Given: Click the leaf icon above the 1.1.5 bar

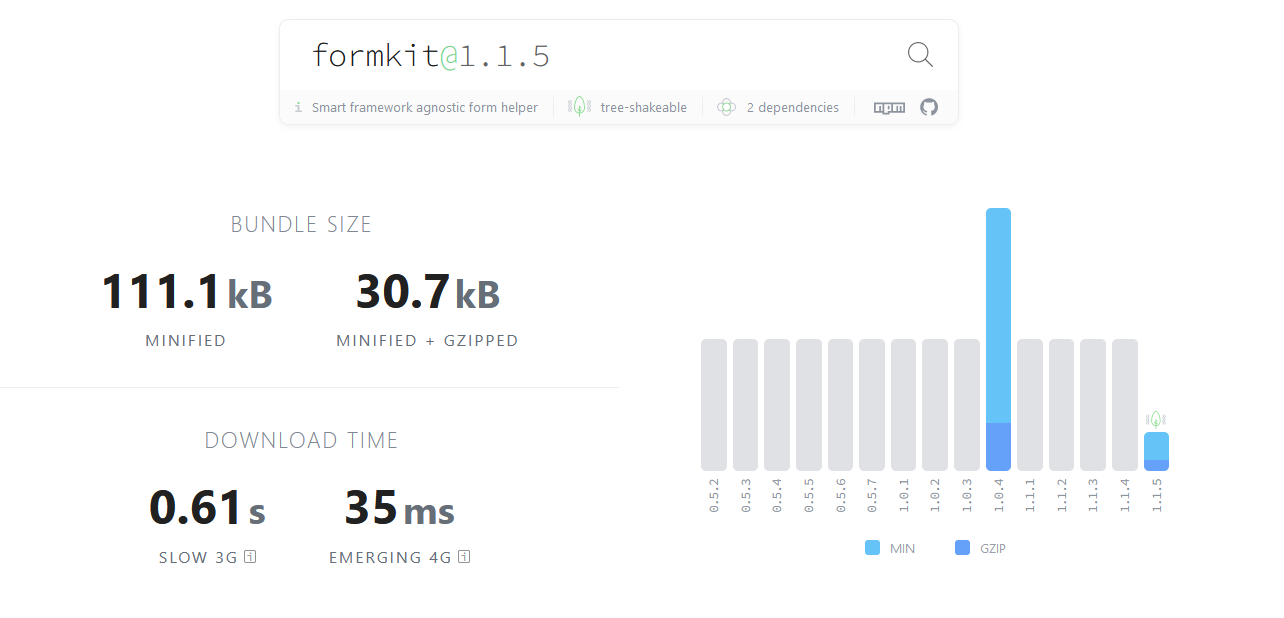Looking at the screenshot, I should pyautogui.click(x=1156, y=418).
